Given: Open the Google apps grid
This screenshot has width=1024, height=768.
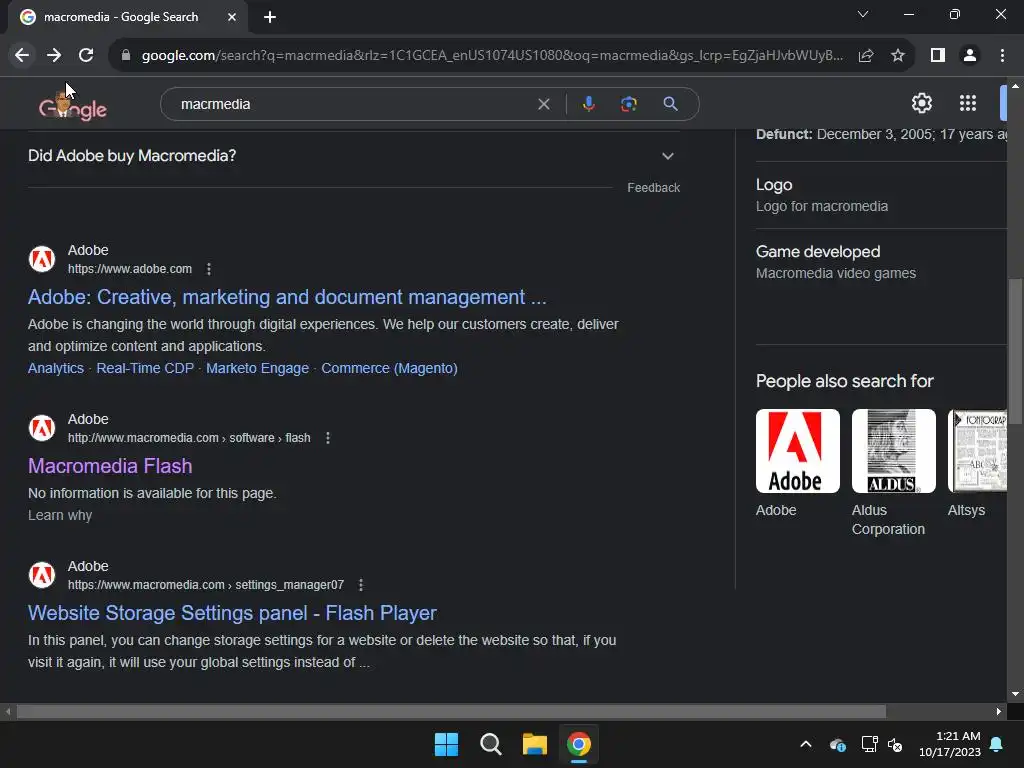Looking at the screenshot, I should (x=968, y=103).
